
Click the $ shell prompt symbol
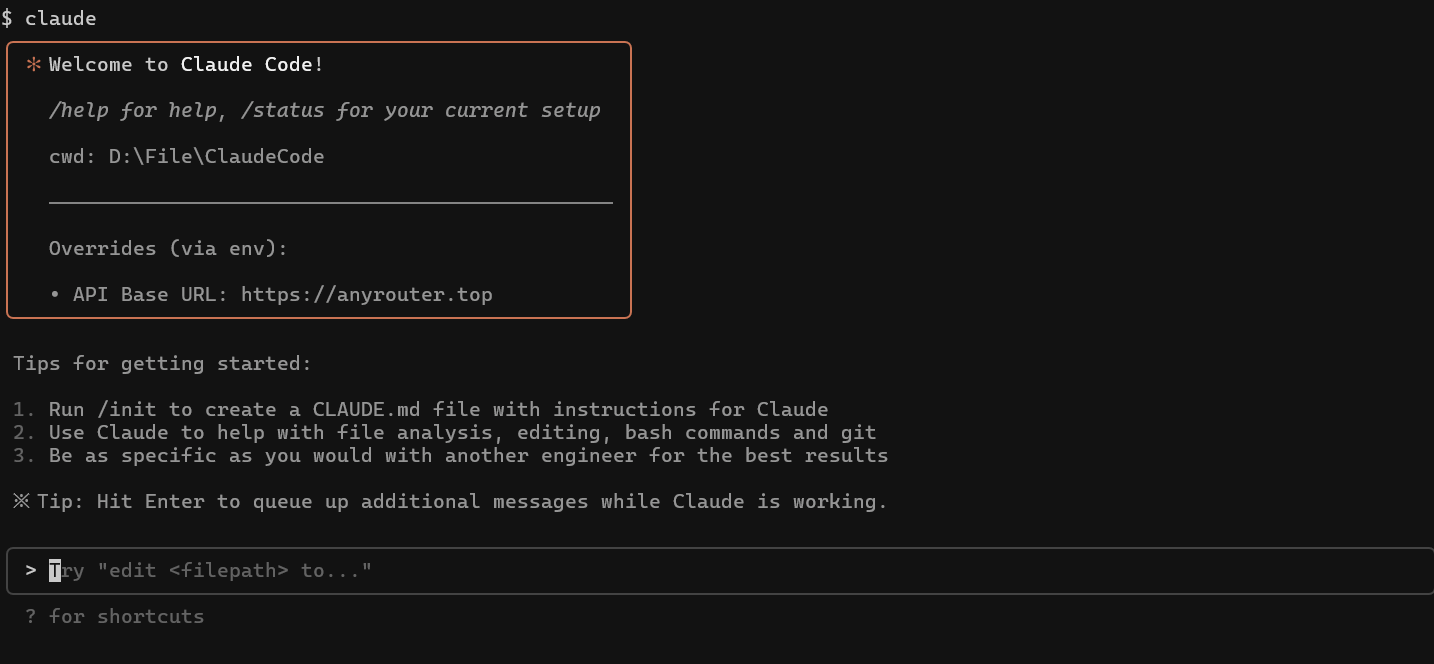(x=7, y=18)
